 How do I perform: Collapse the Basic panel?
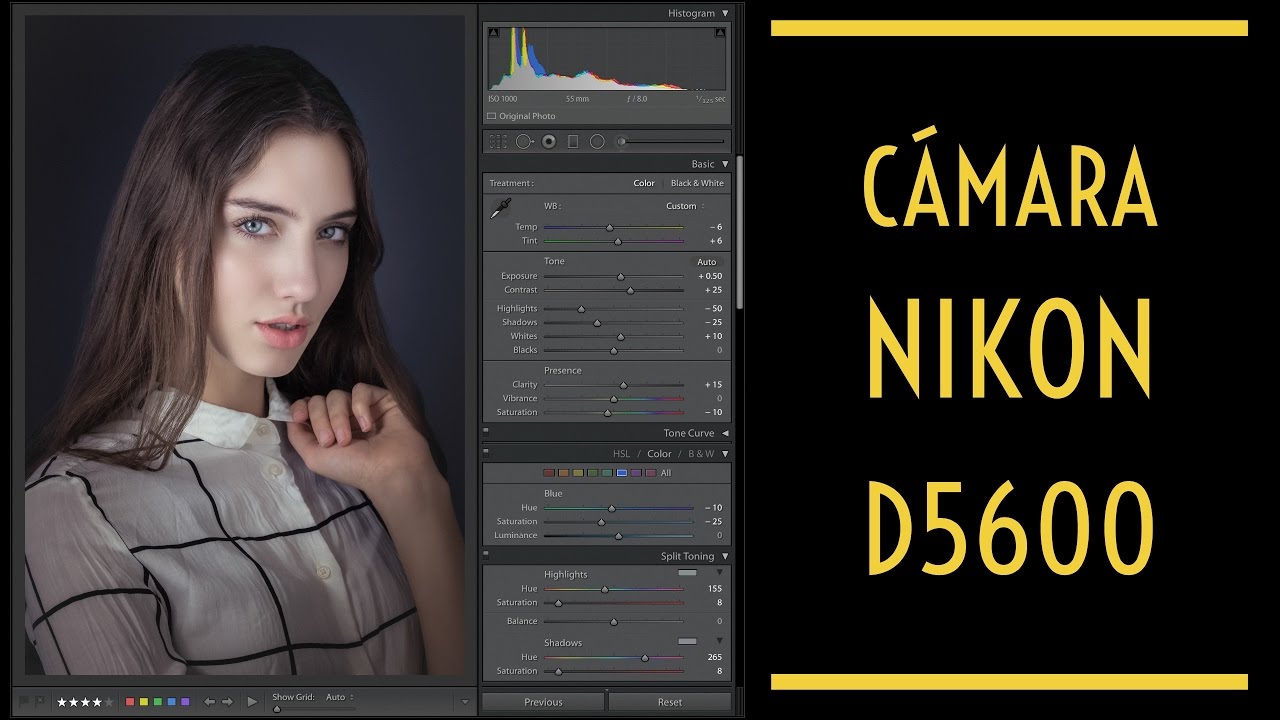click(725, 164)
